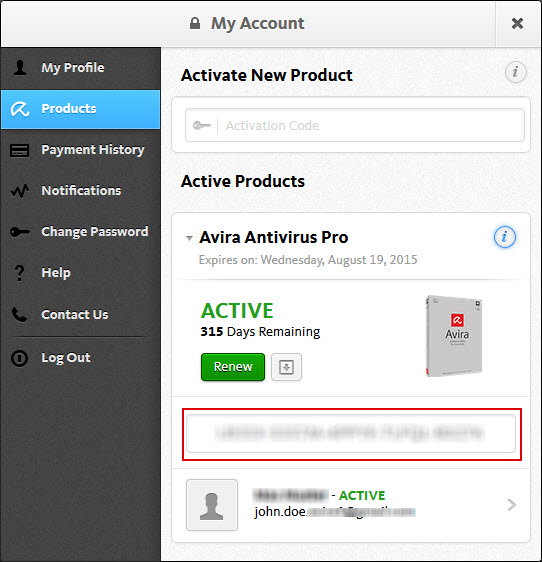Click the blue info icon for Avira Antivirus Pro
Viewport: 542px width, 562px height.
505,237
